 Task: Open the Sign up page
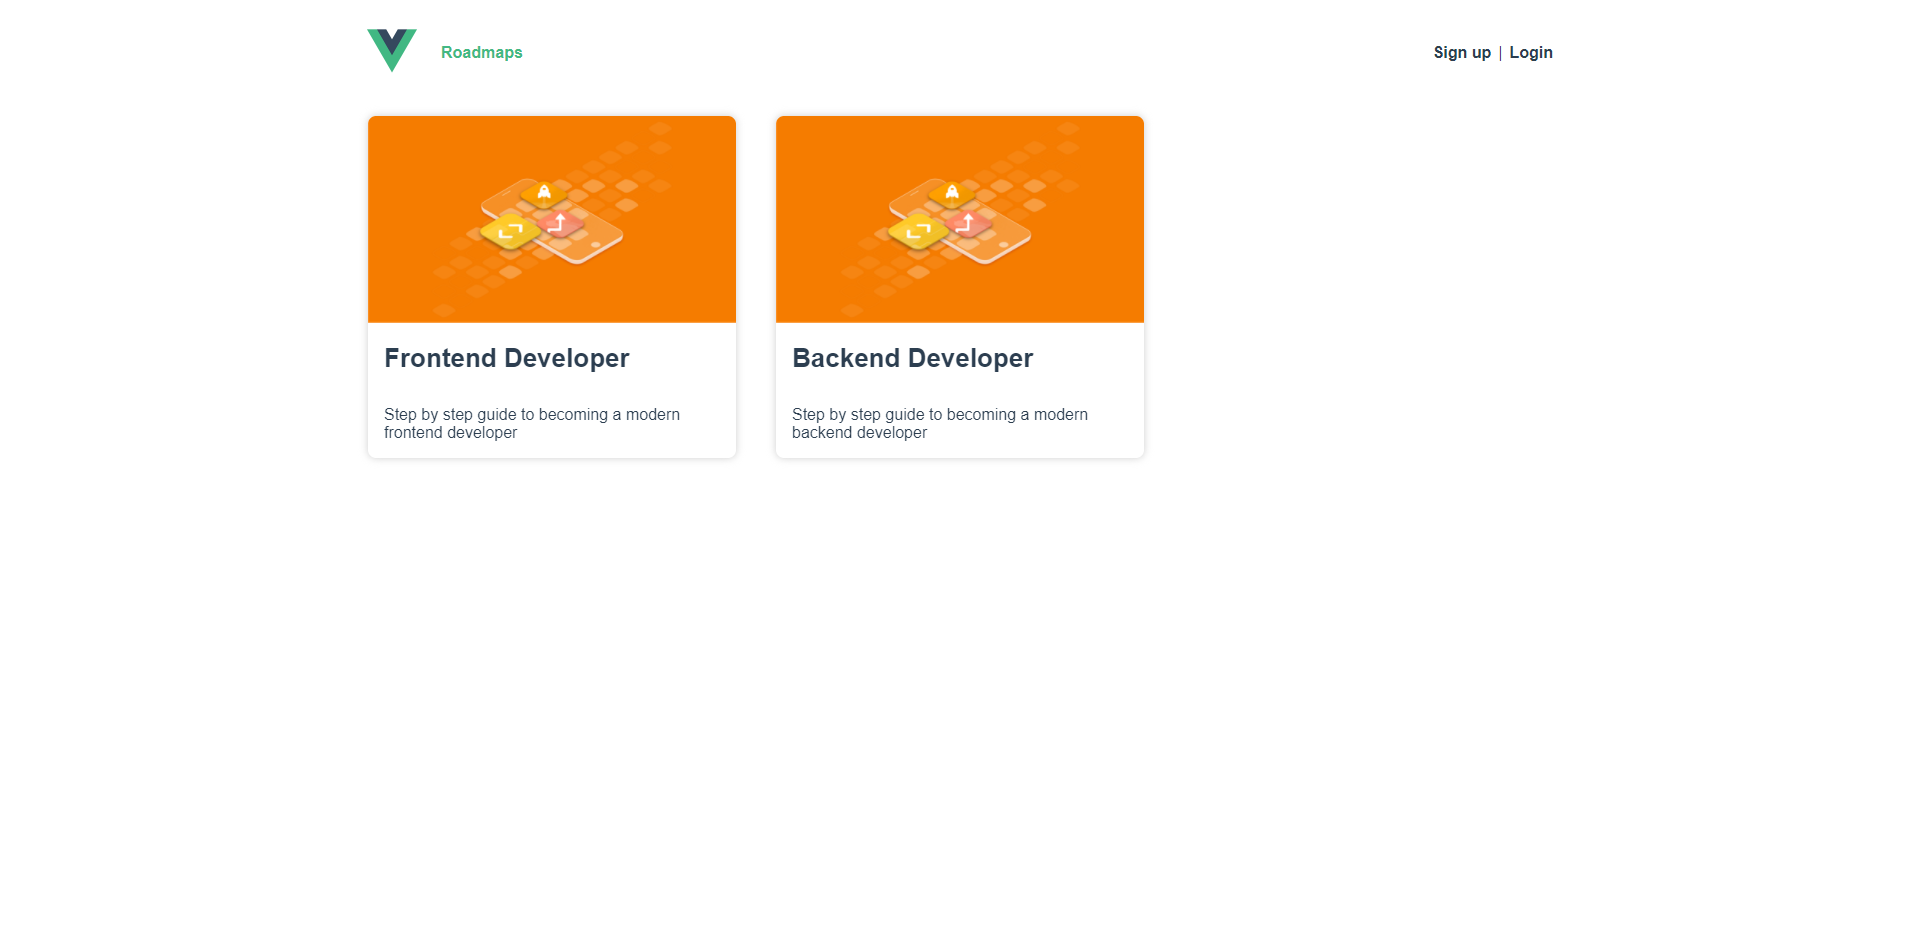[1461, 52]
